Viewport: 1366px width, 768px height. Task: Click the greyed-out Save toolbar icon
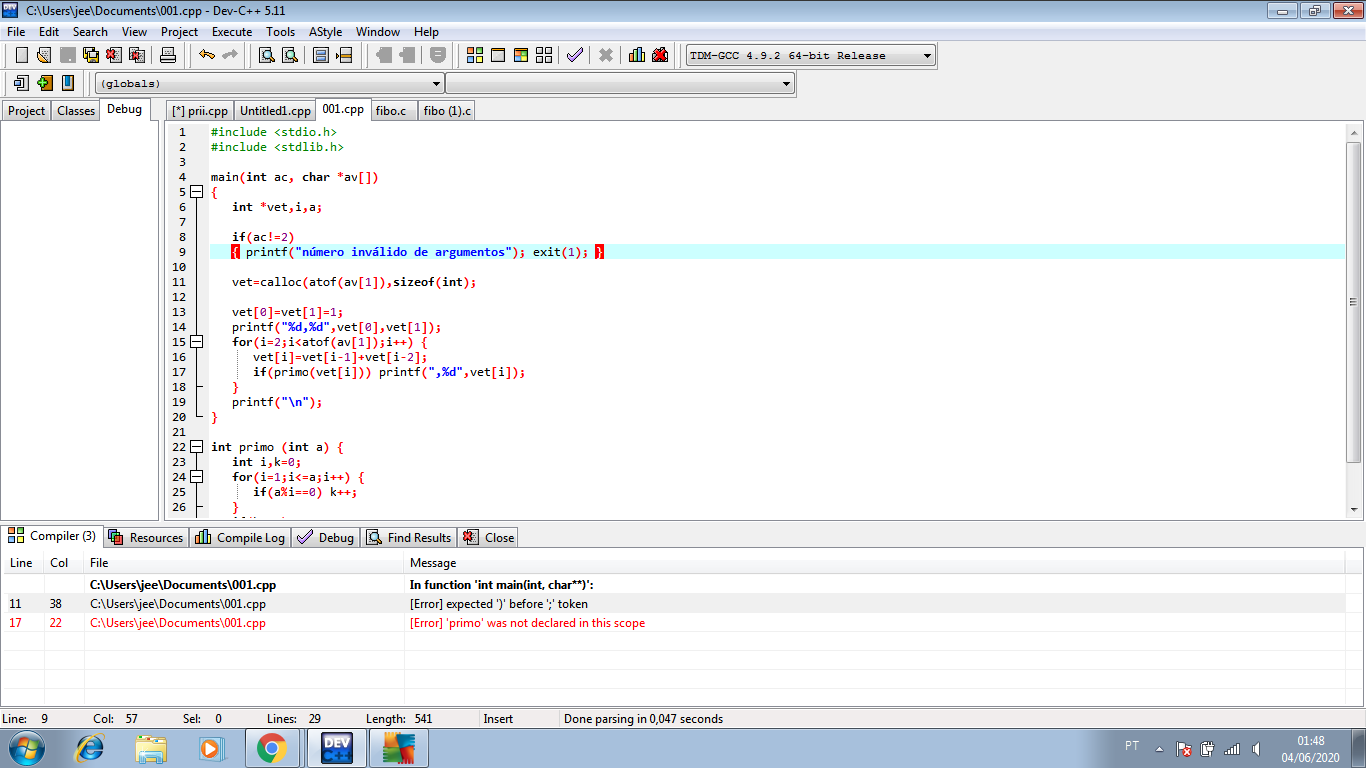(67, 55)
